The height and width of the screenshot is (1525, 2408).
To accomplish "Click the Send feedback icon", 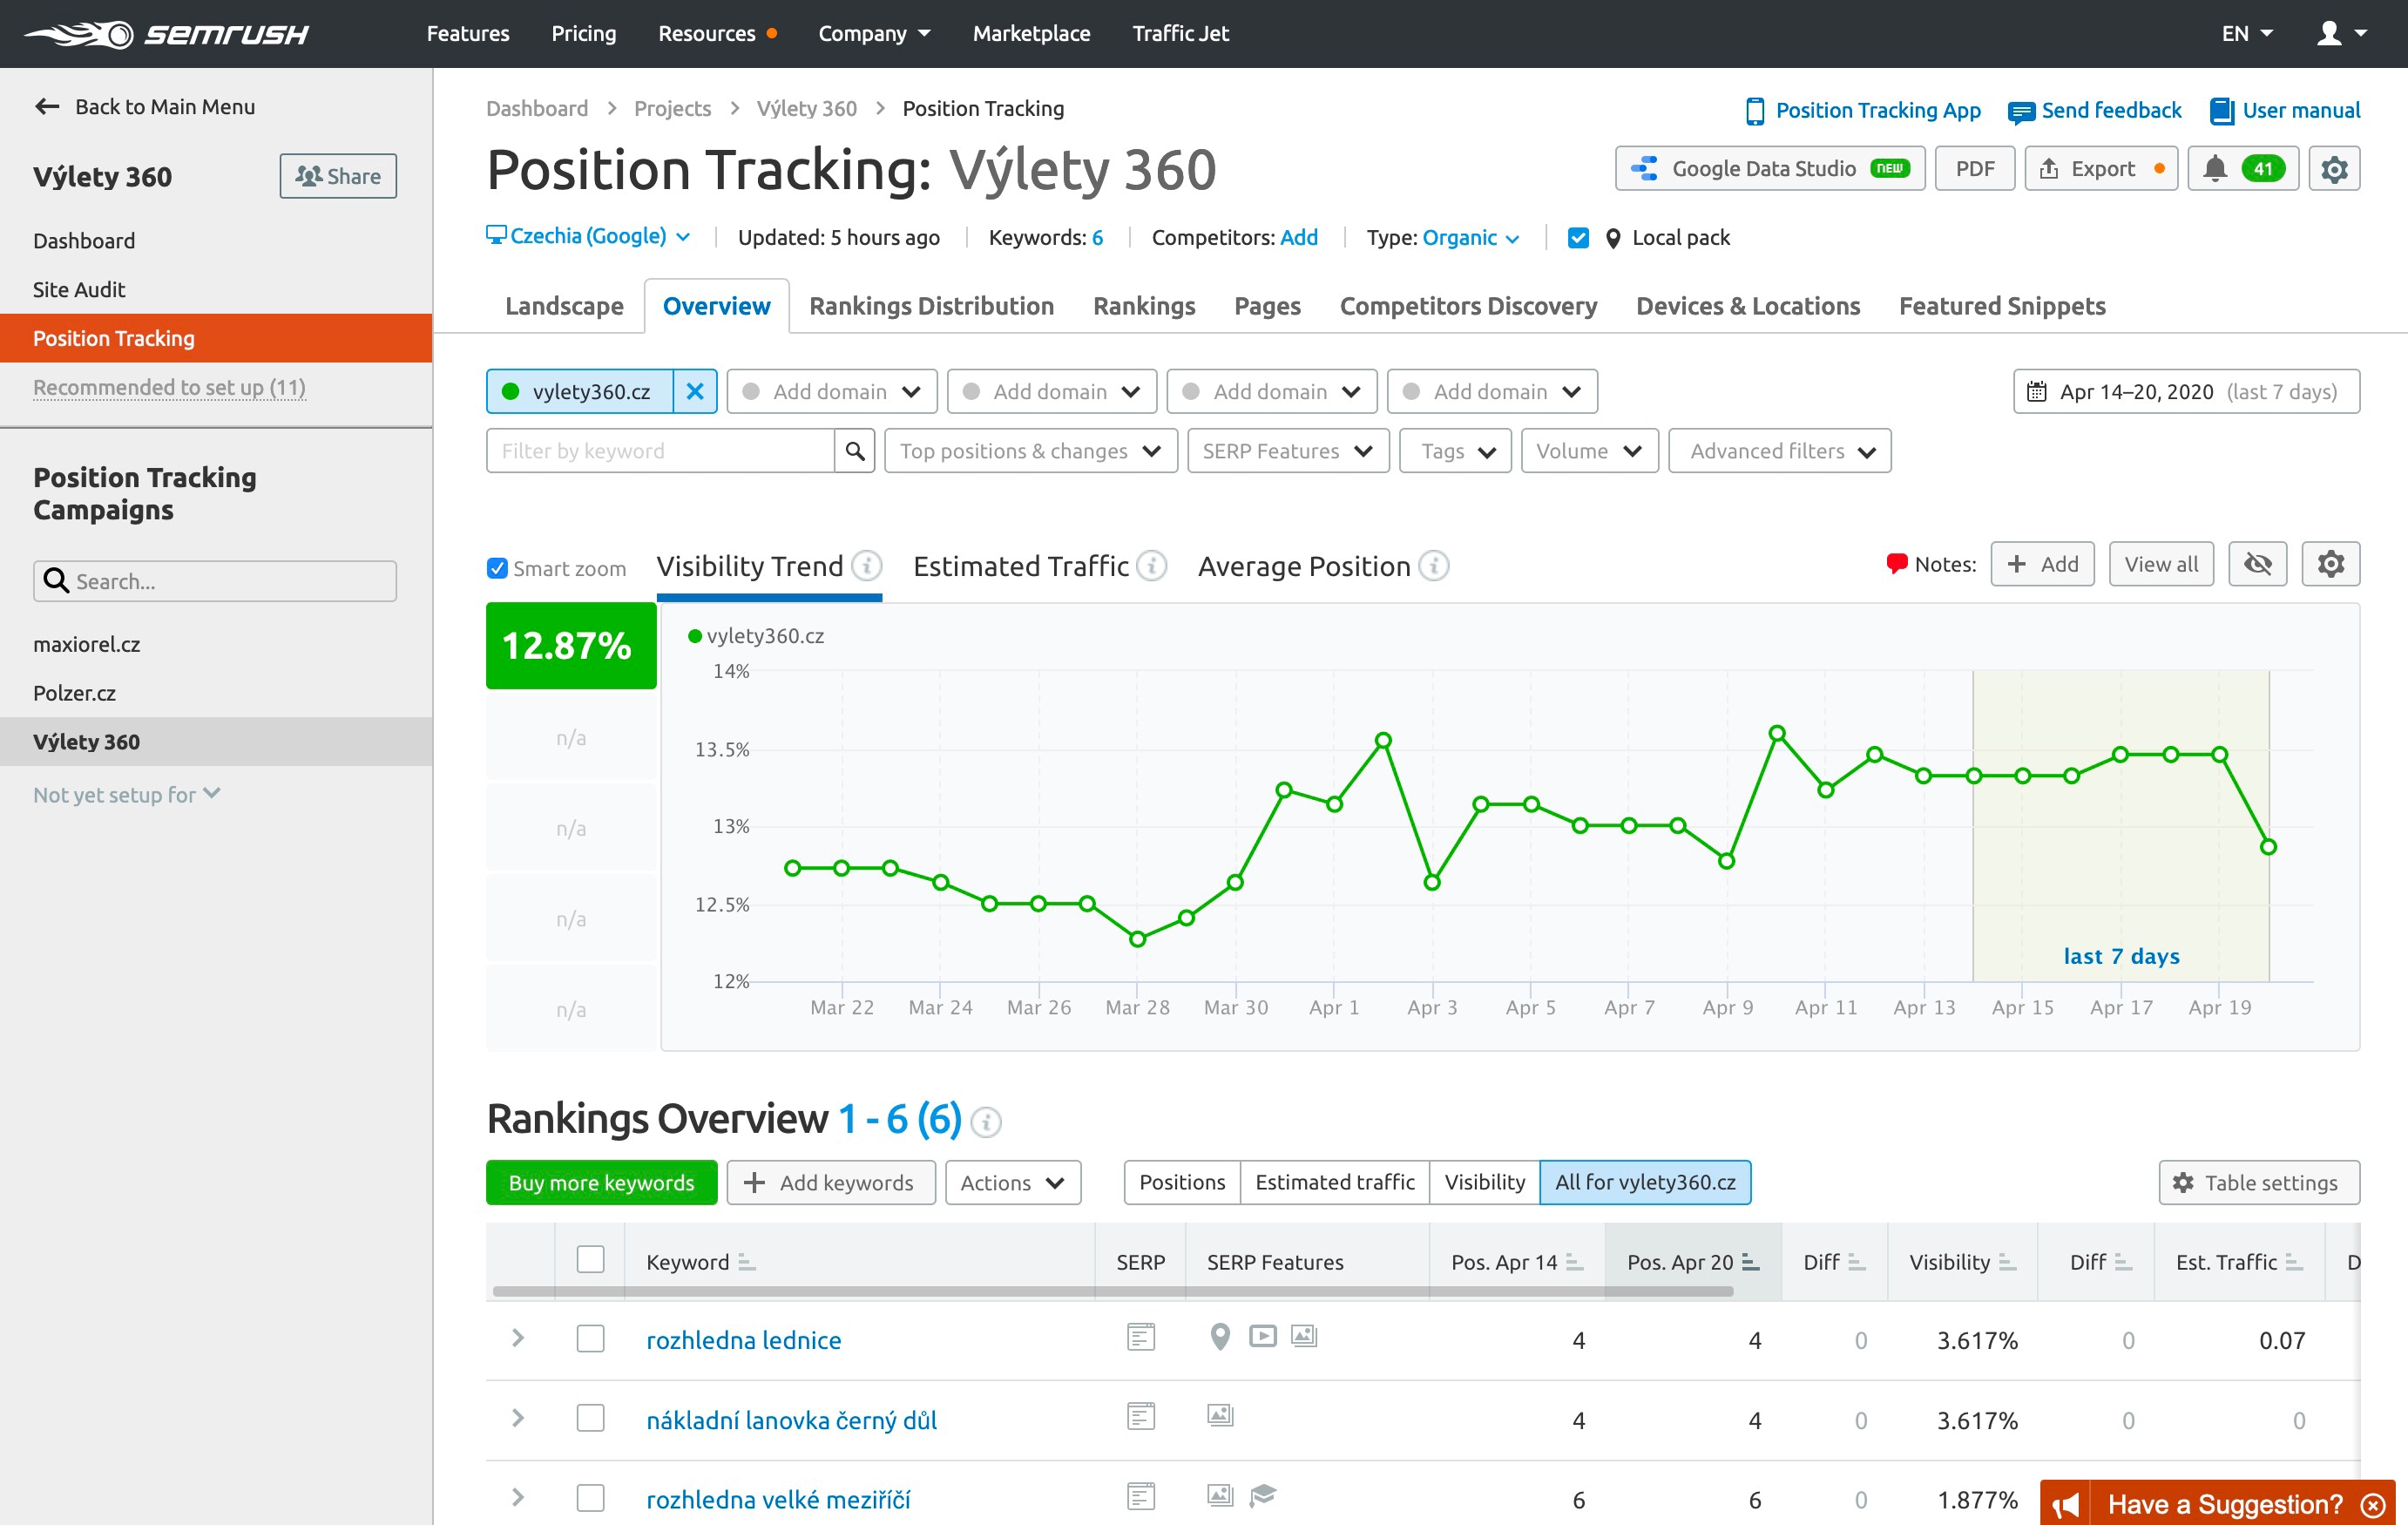I will click(2024, 111).
